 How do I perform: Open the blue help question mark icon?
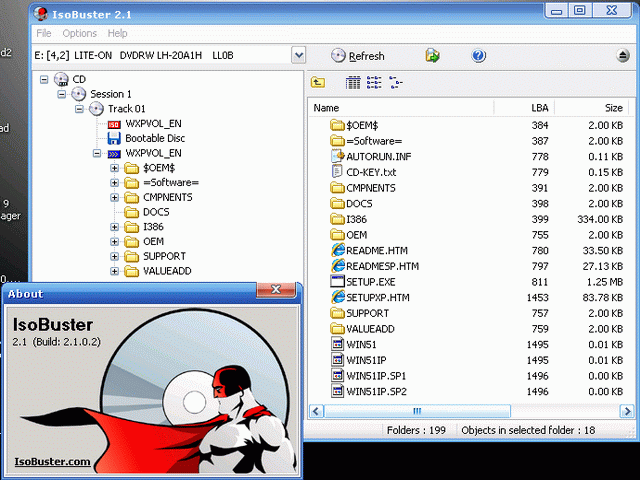point(478,56)
